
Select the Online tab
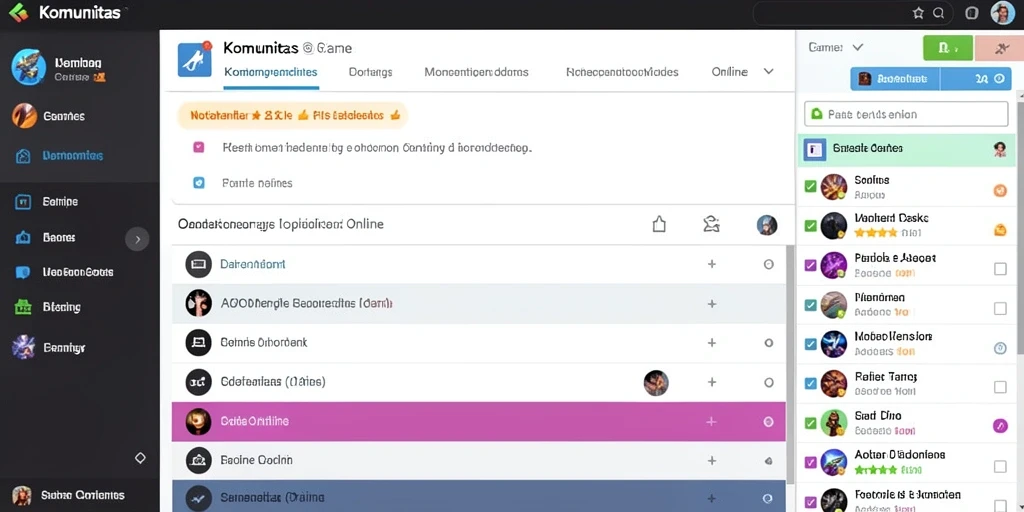pos(729,72)
